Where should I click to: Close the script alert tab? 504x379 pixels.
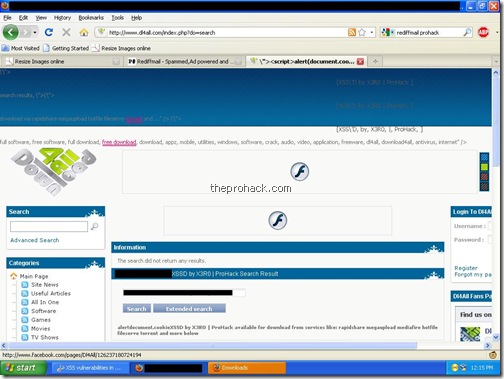[x=360, y=61]
